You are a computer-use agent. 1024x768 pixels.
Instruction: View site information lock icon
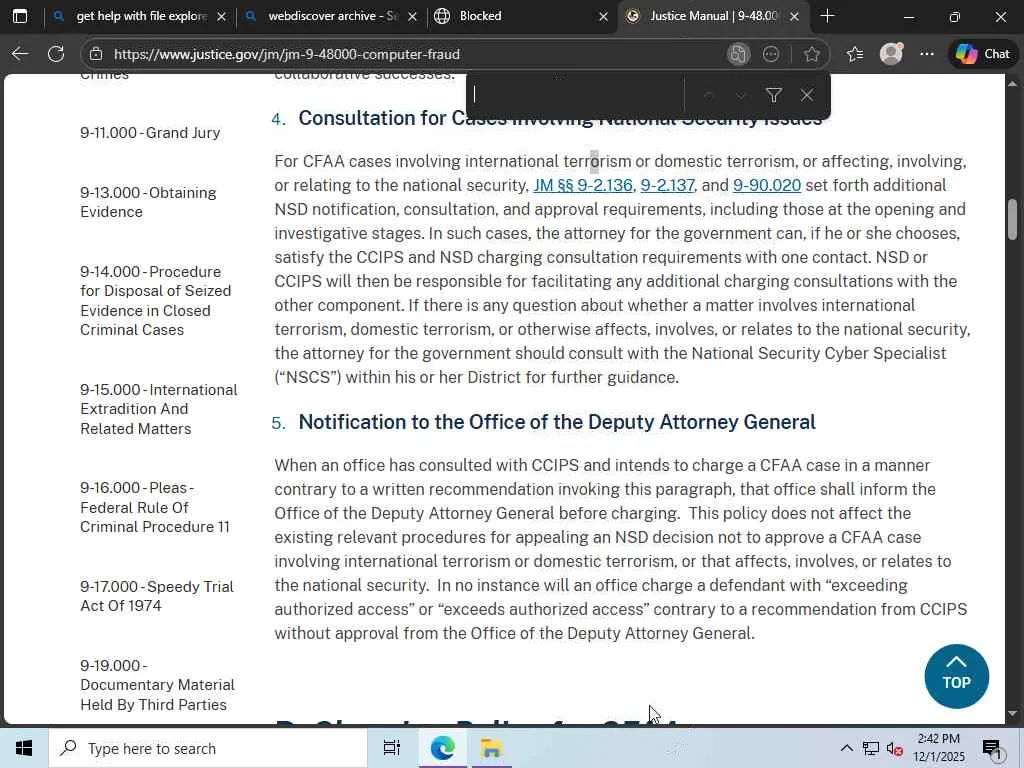pos(96,54)
